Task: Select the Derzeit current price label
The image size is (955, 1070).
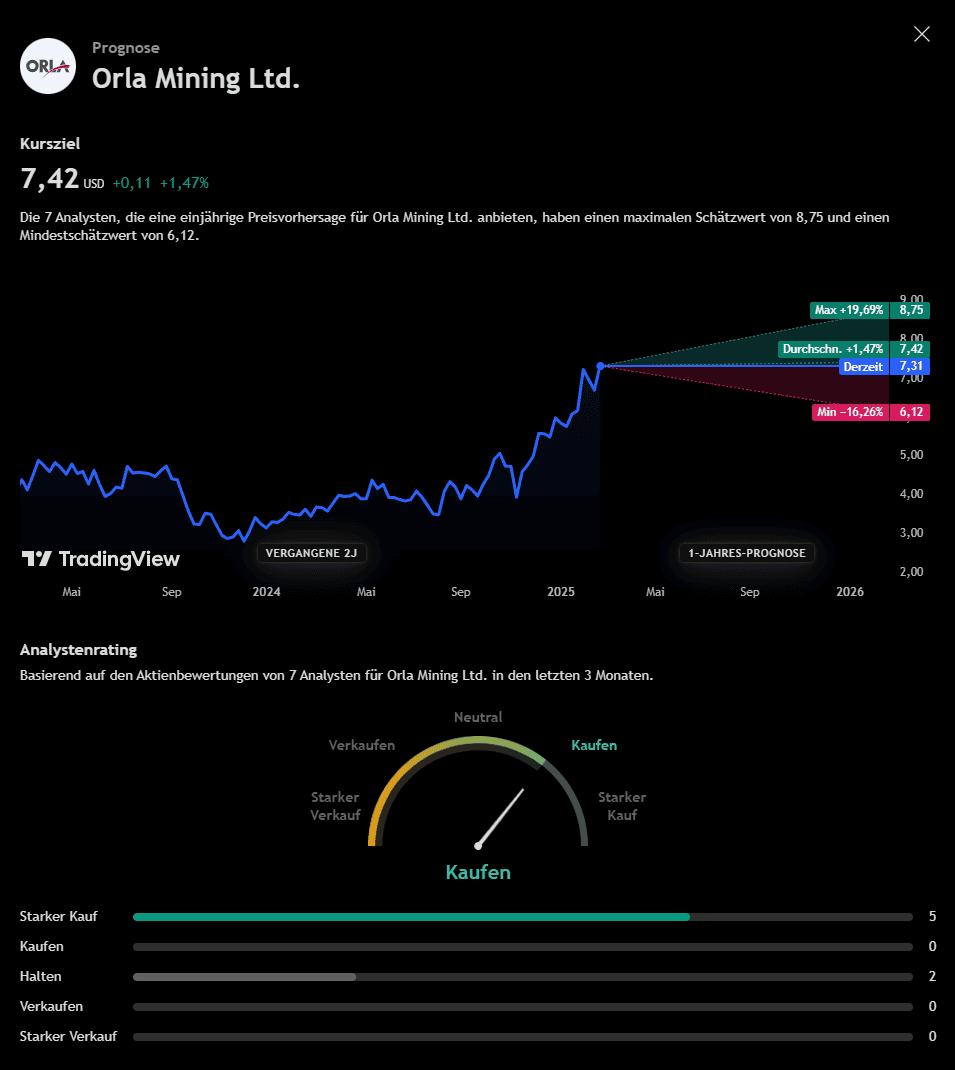Action: [x=864, y=366]
